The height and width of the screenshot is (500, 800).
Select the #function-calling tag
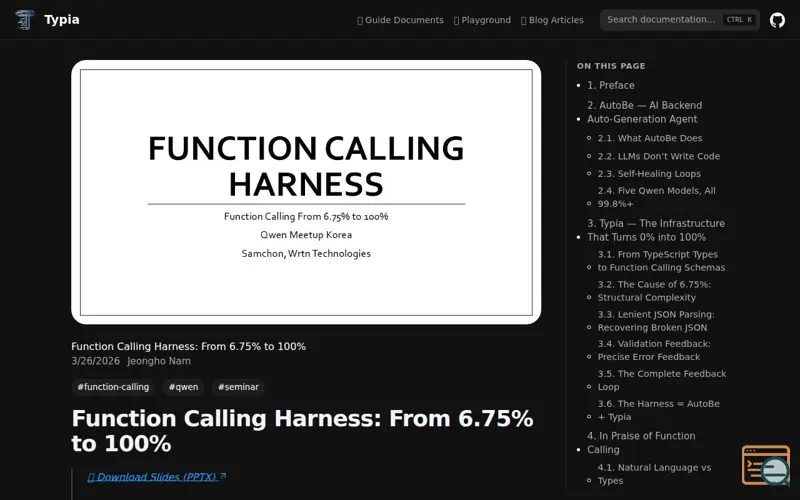[113, 387]
